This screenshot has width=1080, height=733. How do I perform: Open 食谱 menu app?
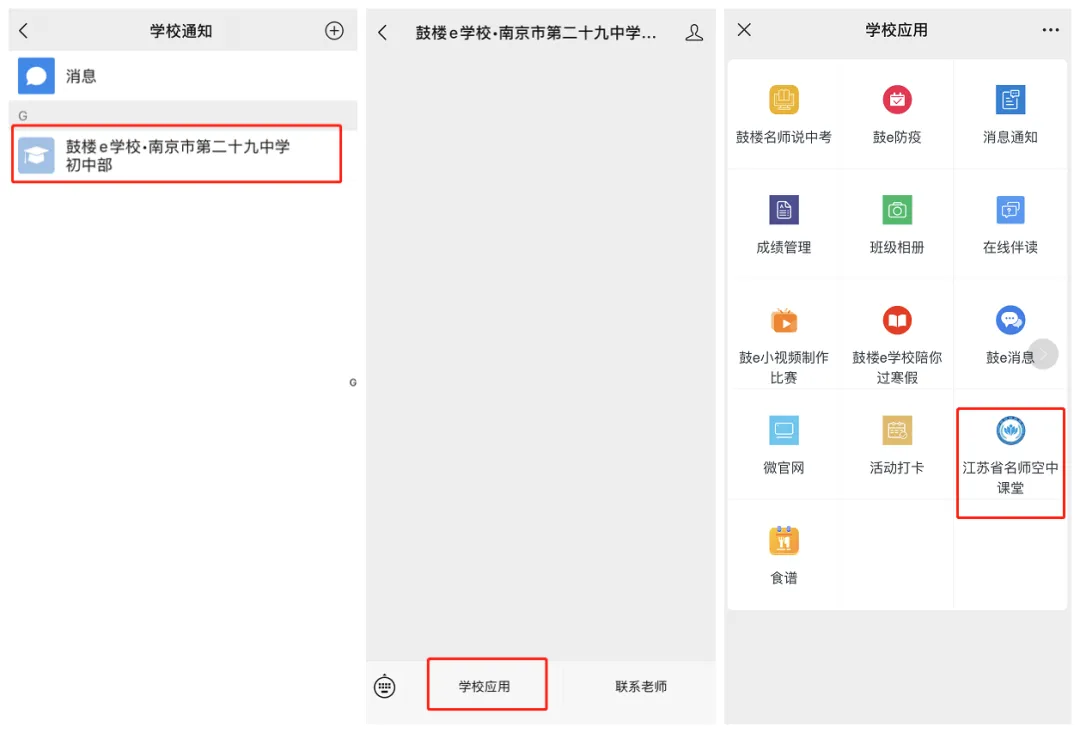[x=784, y=553]
